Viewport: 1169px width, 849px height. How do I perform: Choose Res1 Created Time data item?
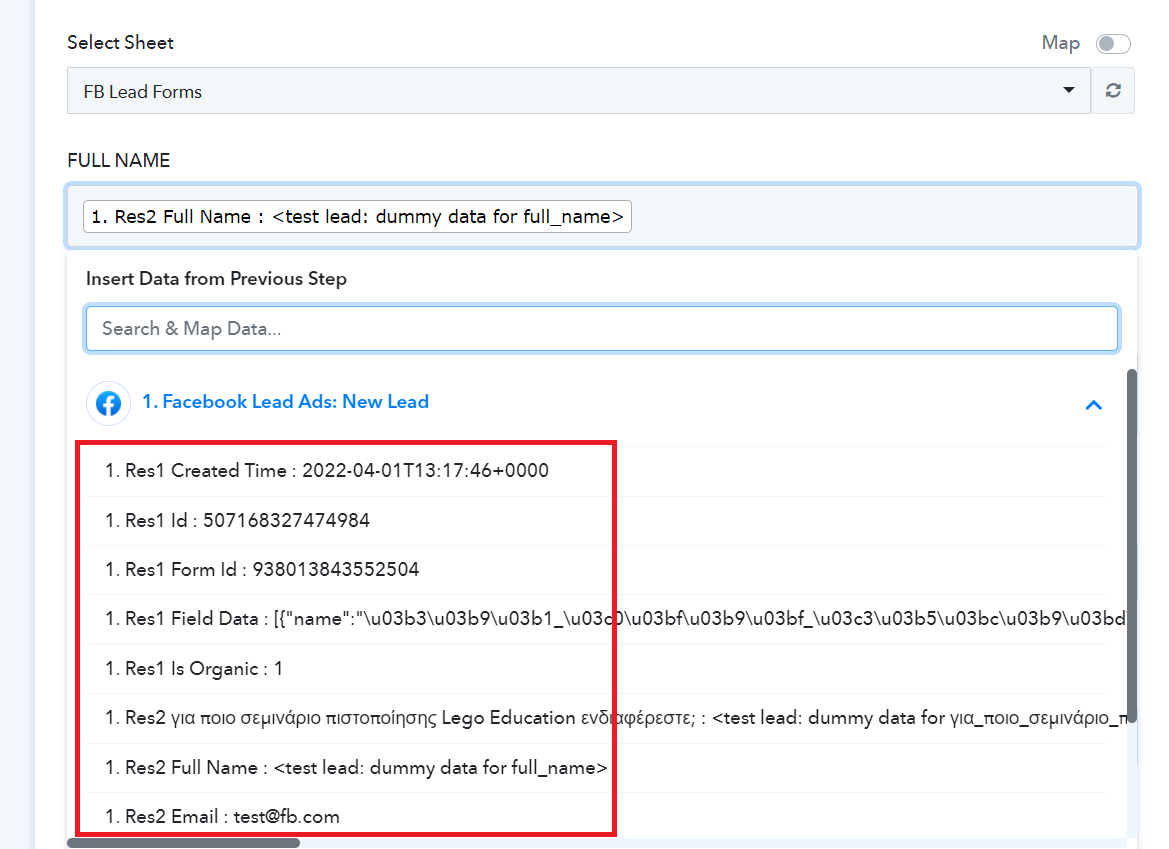click(x=327, y=471)
